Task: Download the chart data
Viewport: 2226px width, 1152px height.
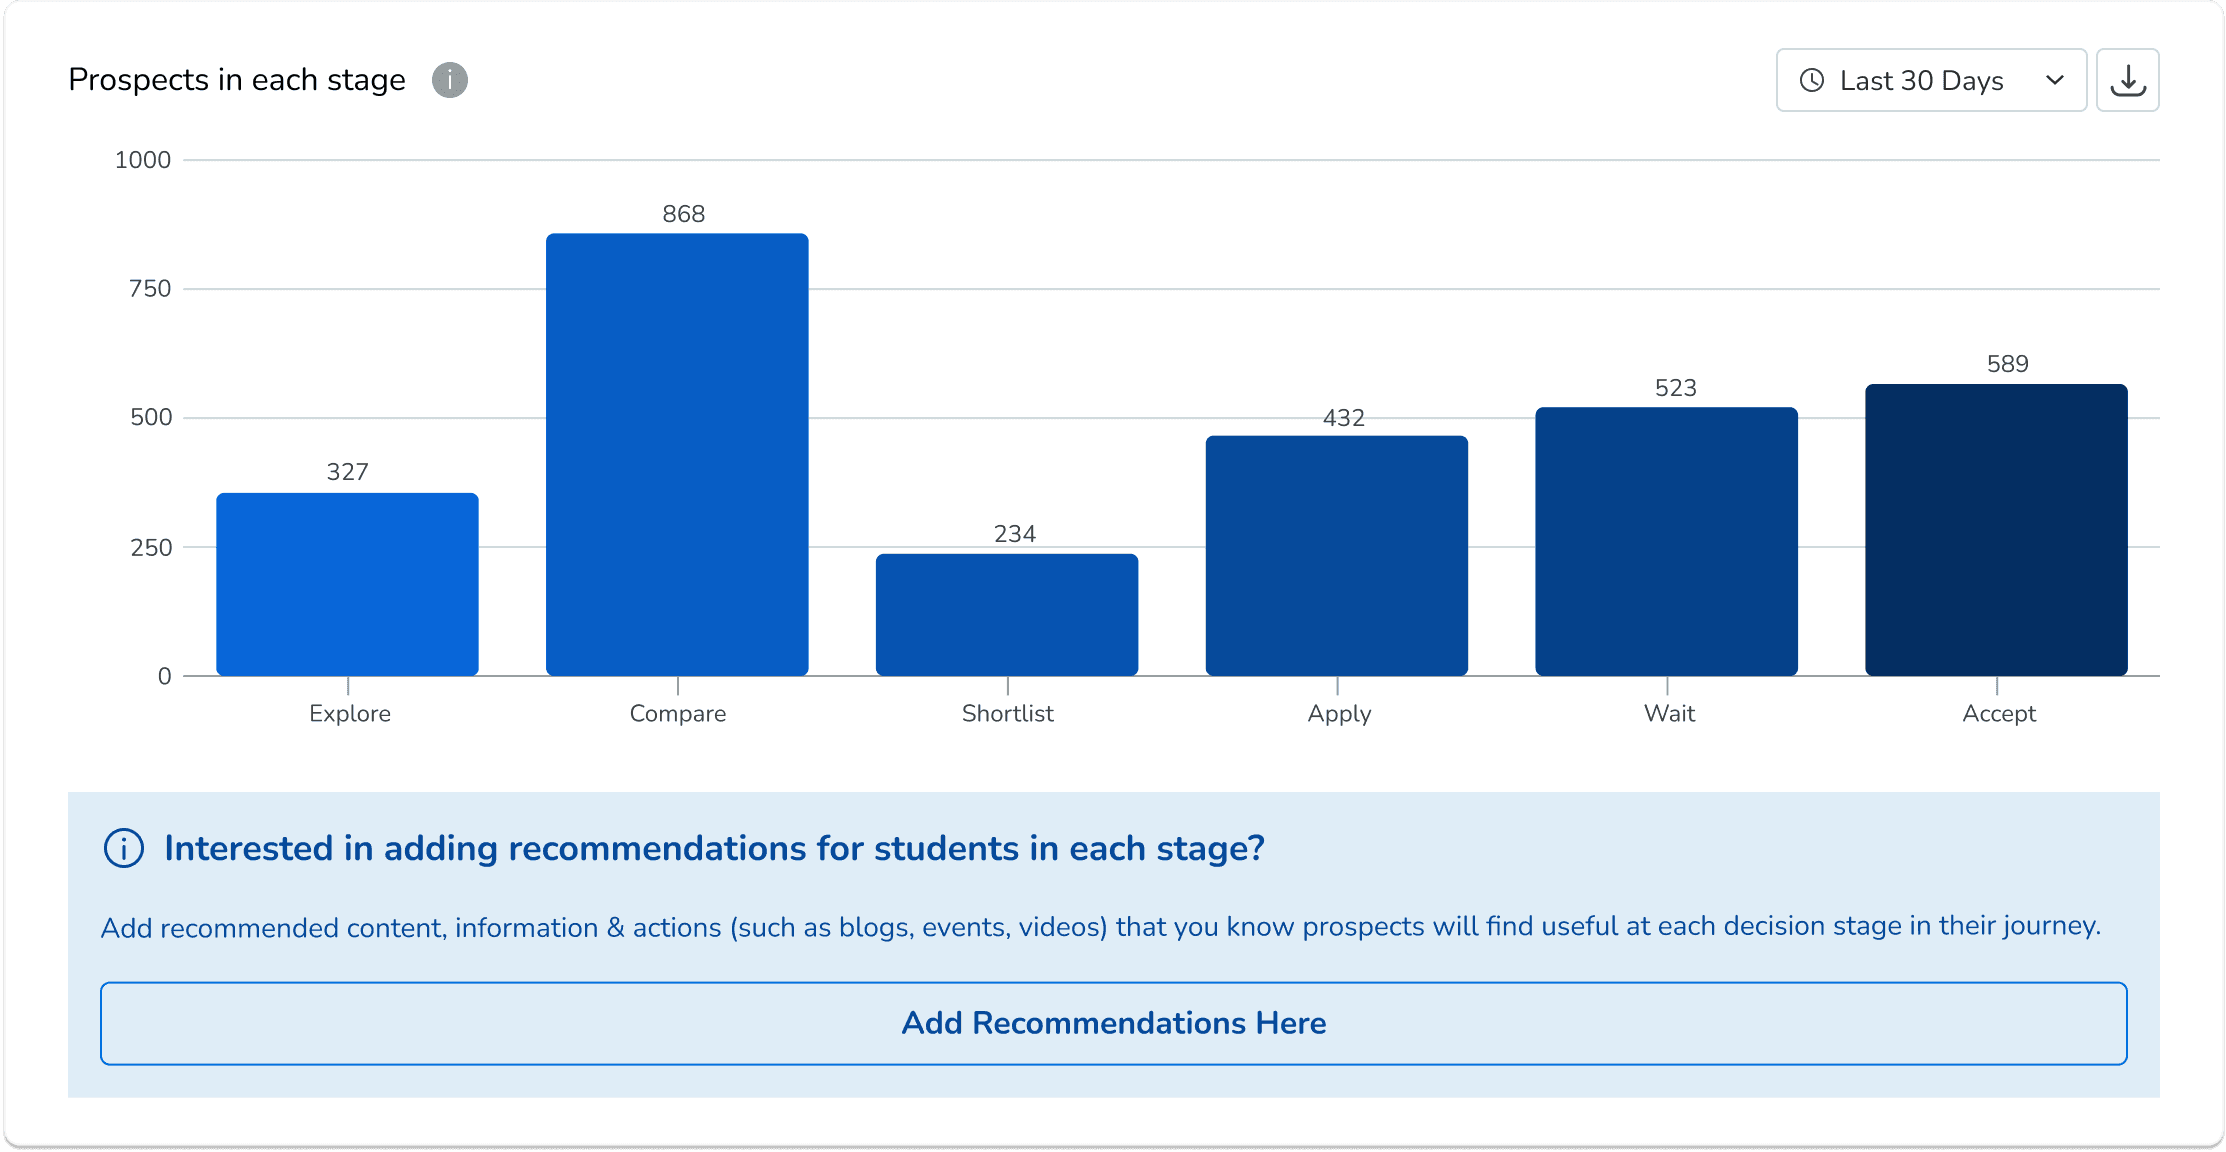Action: coord(2128,80)
